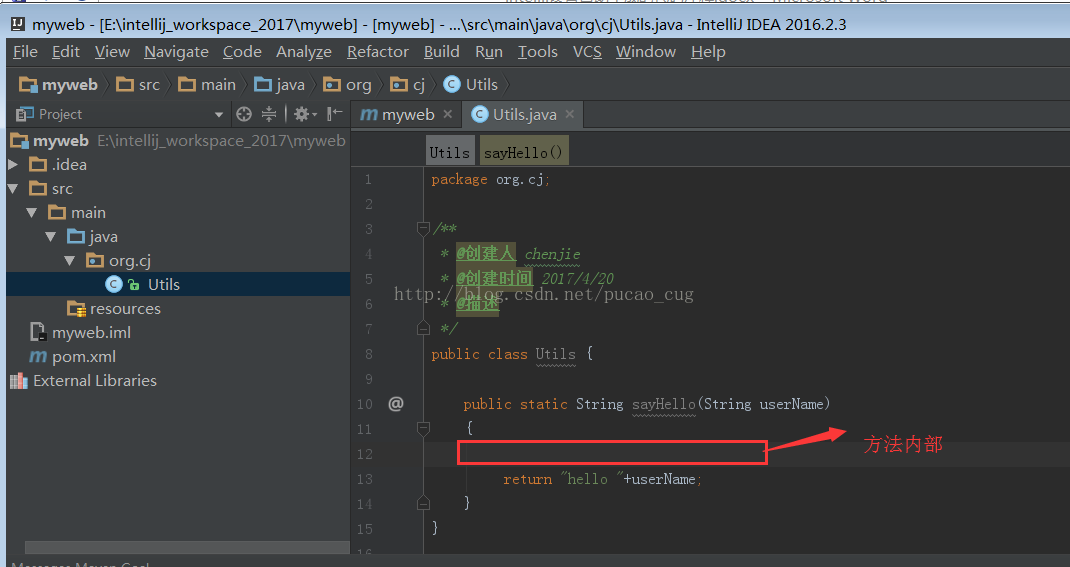Hide the Project tool window
Image resolution: width=1070 pixels, height=567 pixels.
(x=334, y=114)
